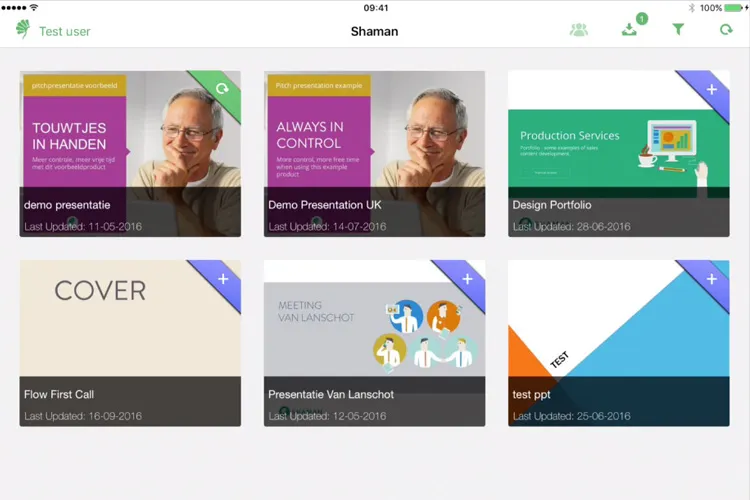This screenshot has width=750, height=500.
Task: Open the Flow First Call cover thumbnail
Action: 130,343
